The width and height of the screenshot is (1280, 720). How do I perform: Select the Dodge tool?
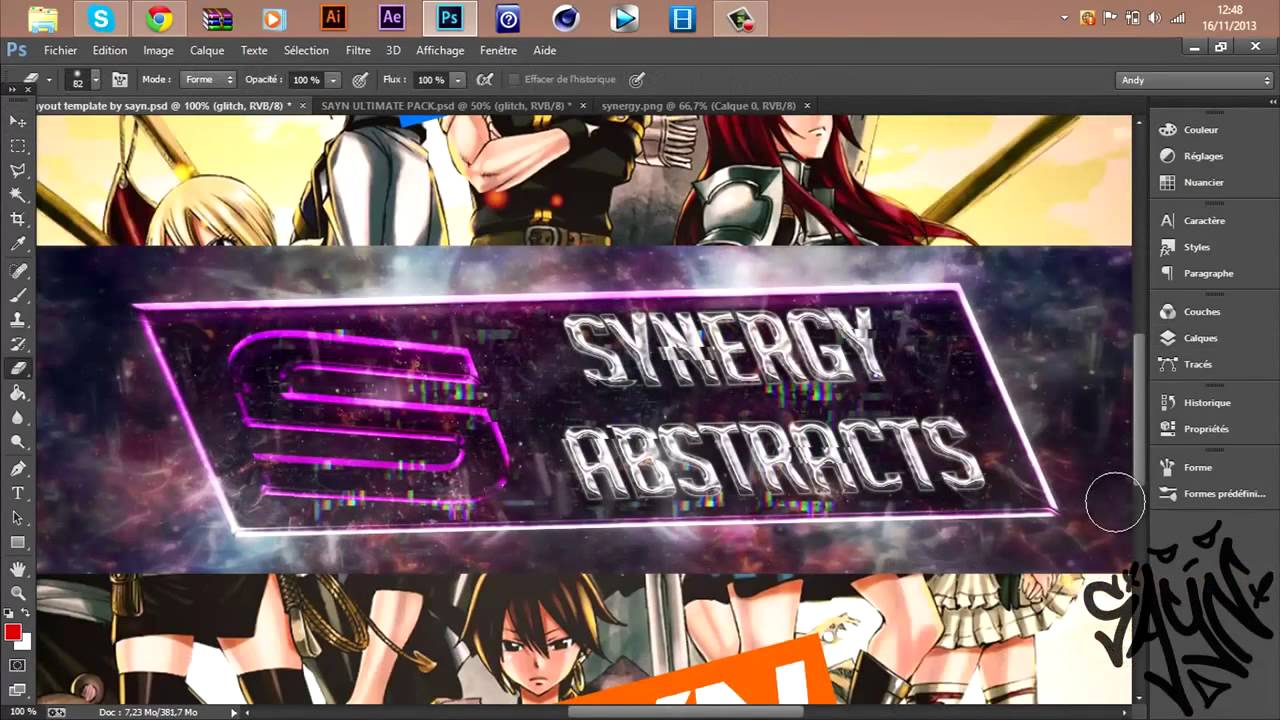click(x=18, y=443)
